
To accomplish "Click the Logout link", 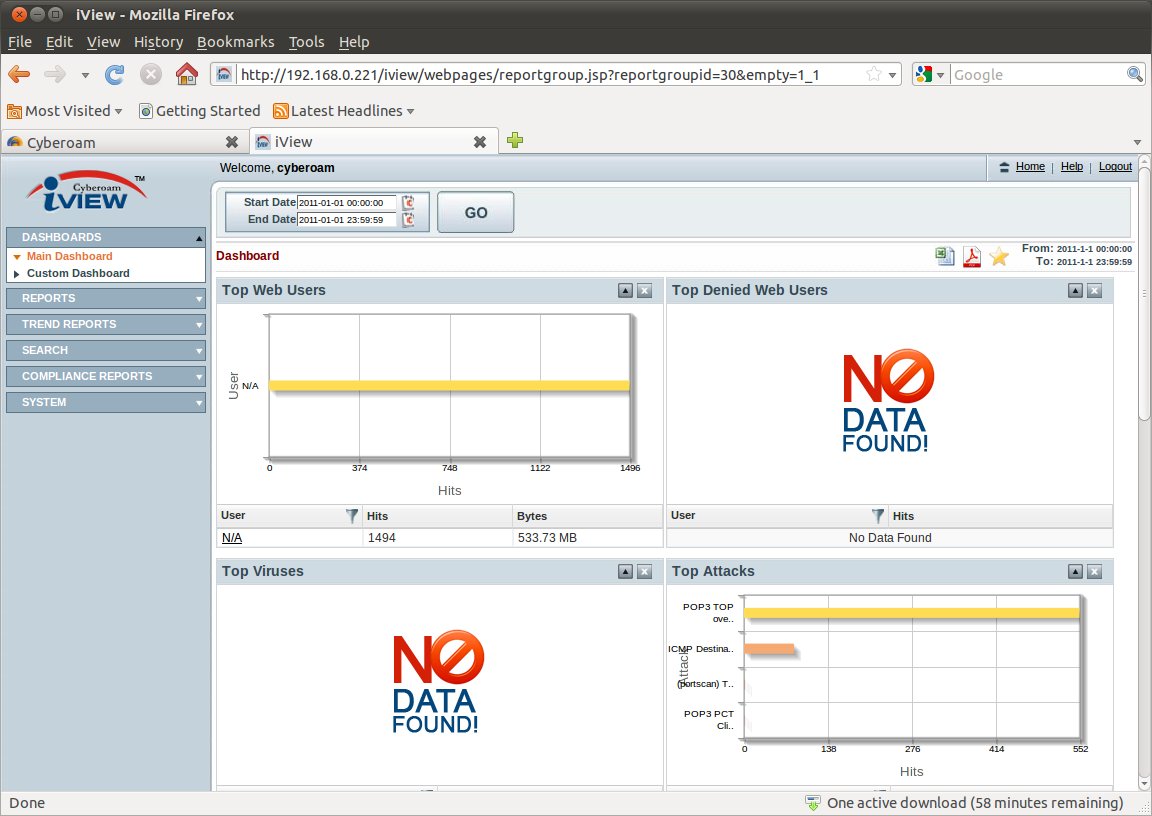I will [x=1115, y=167].
